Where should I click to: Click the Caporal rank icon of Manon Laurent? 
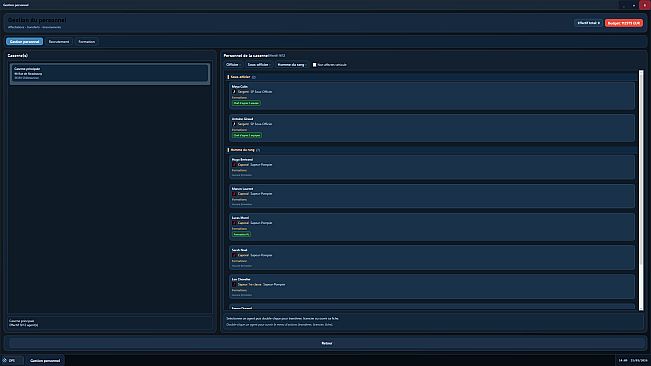point(234,194)
